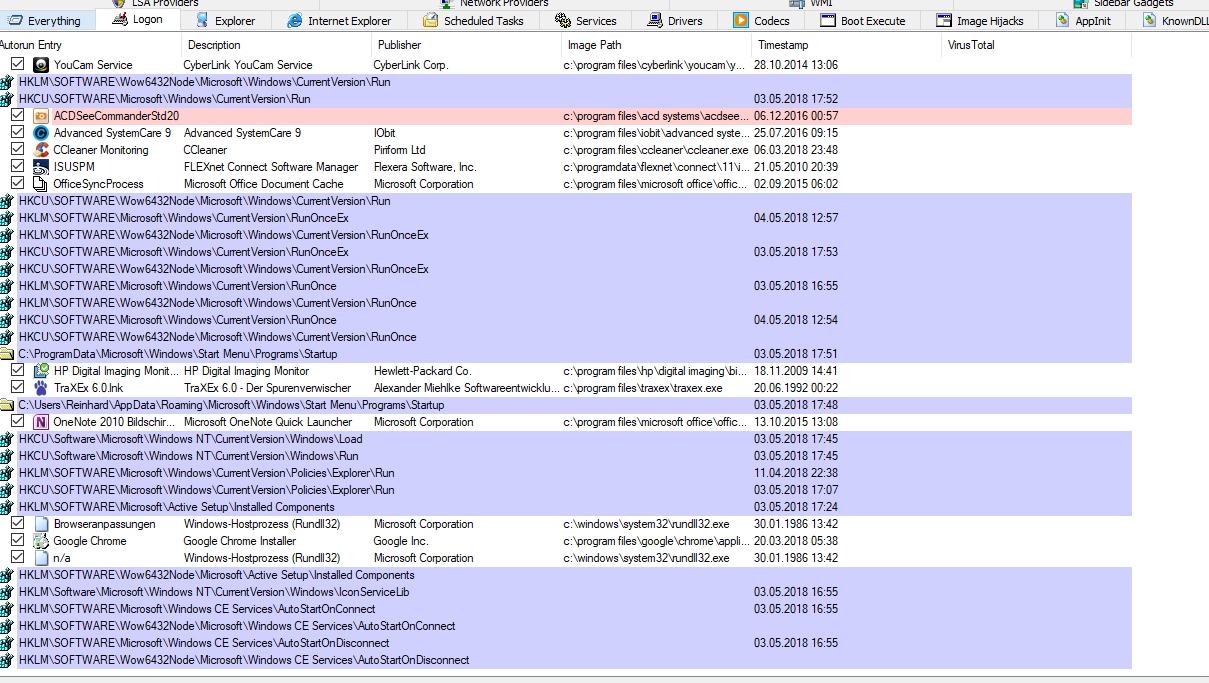The height and width of the screenshot is (683, 1209).
Task: Select 'Google Chrome Installer' description text
Action: click(240, 541)
